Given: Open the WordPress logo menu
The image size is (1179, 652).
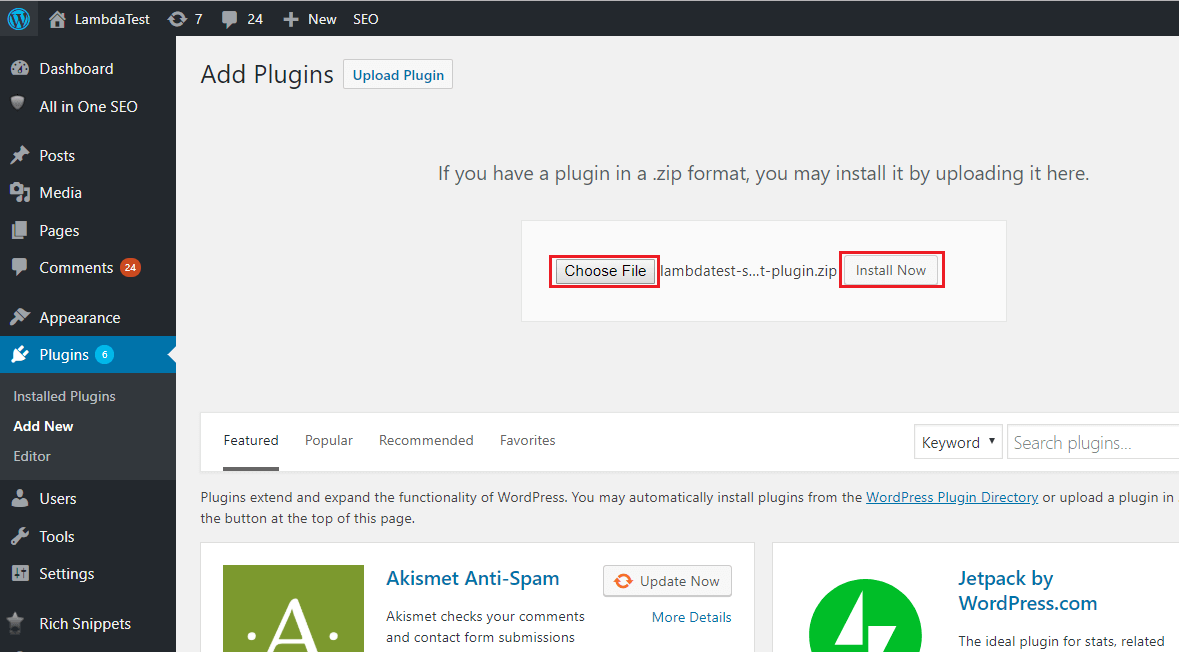Looking at the screenshot, I should tap(18, 18).
